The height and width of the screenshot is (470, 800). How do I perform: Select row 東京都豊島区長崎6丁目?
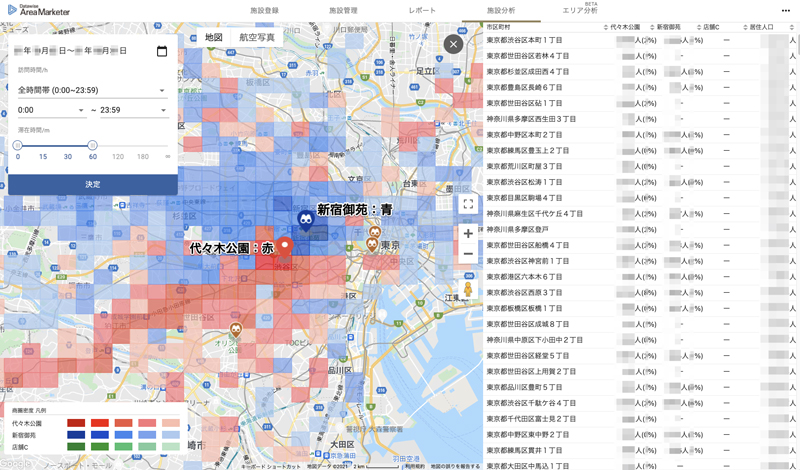(x=641, y=87)
